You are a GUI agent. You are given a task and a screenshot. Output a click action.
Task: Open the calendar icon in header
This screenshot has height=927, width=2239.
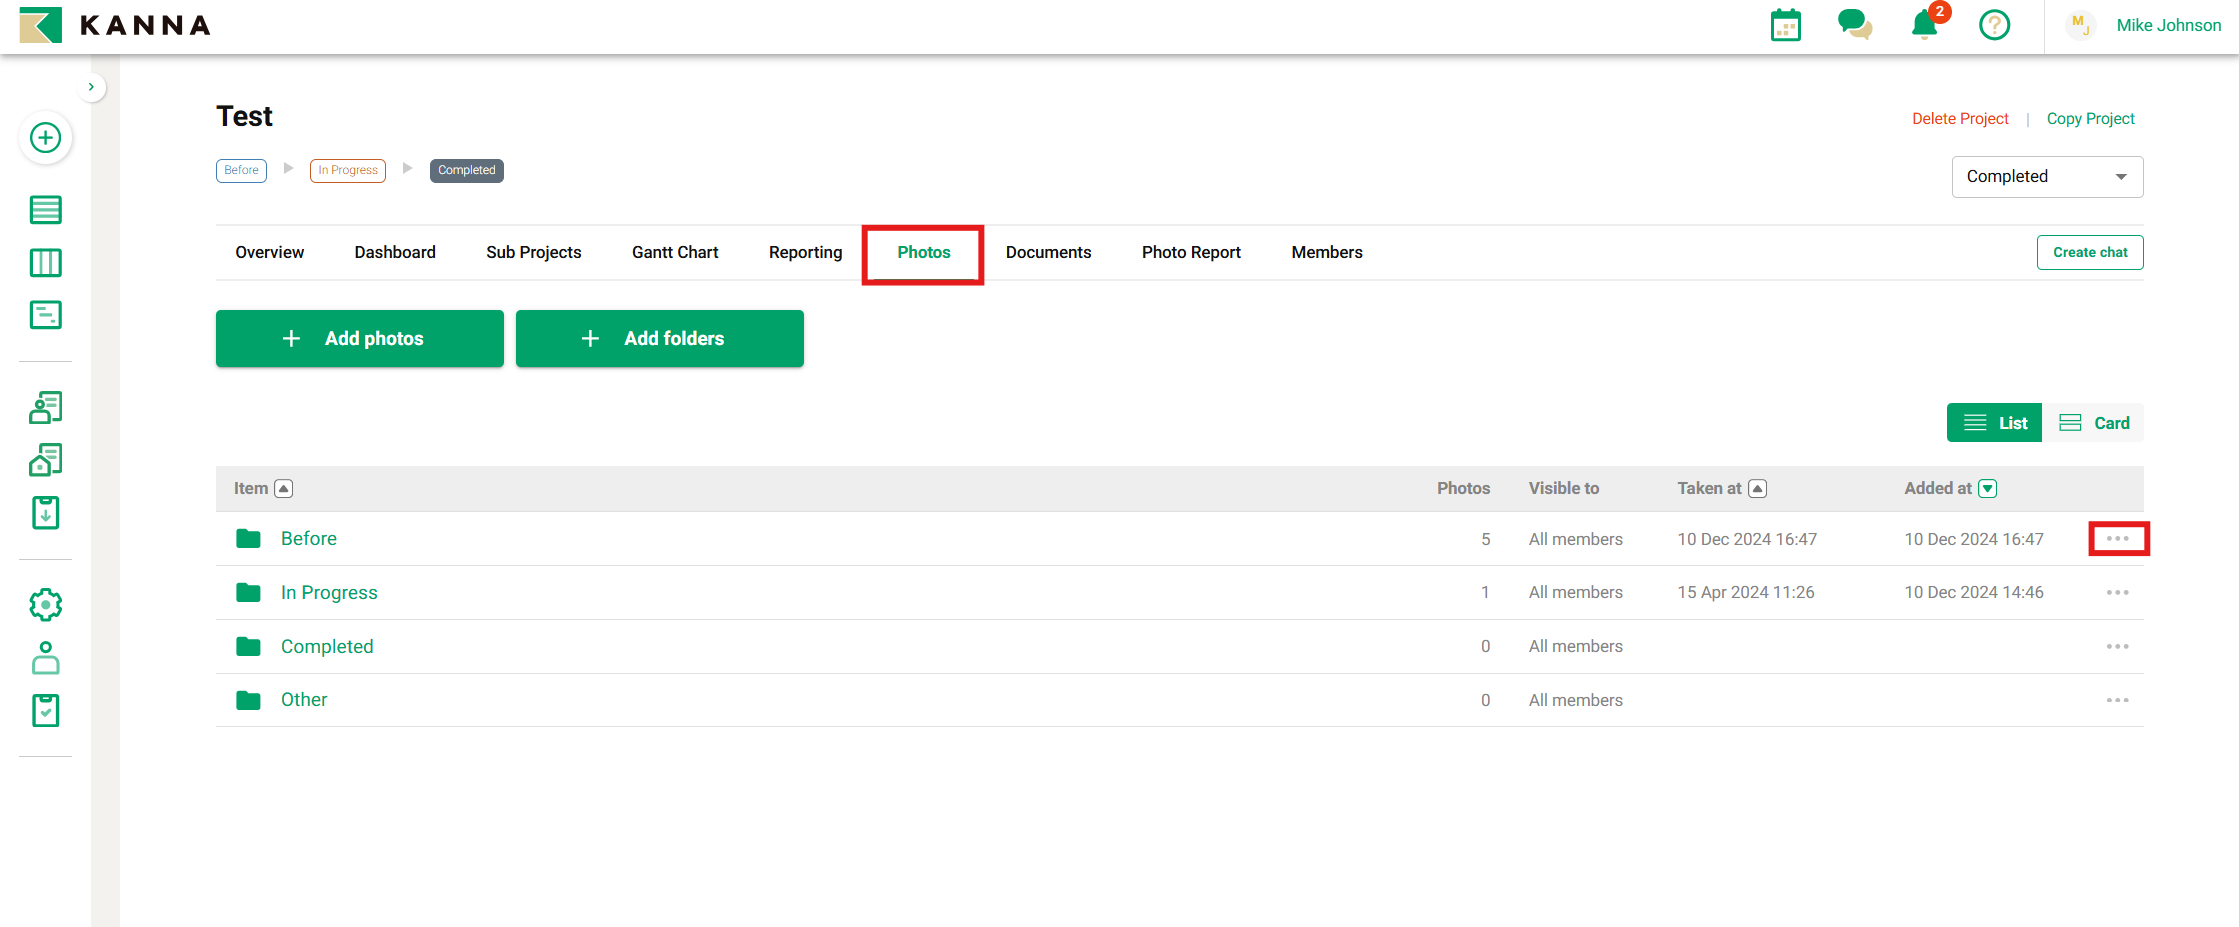click(x=1785, y=25)
